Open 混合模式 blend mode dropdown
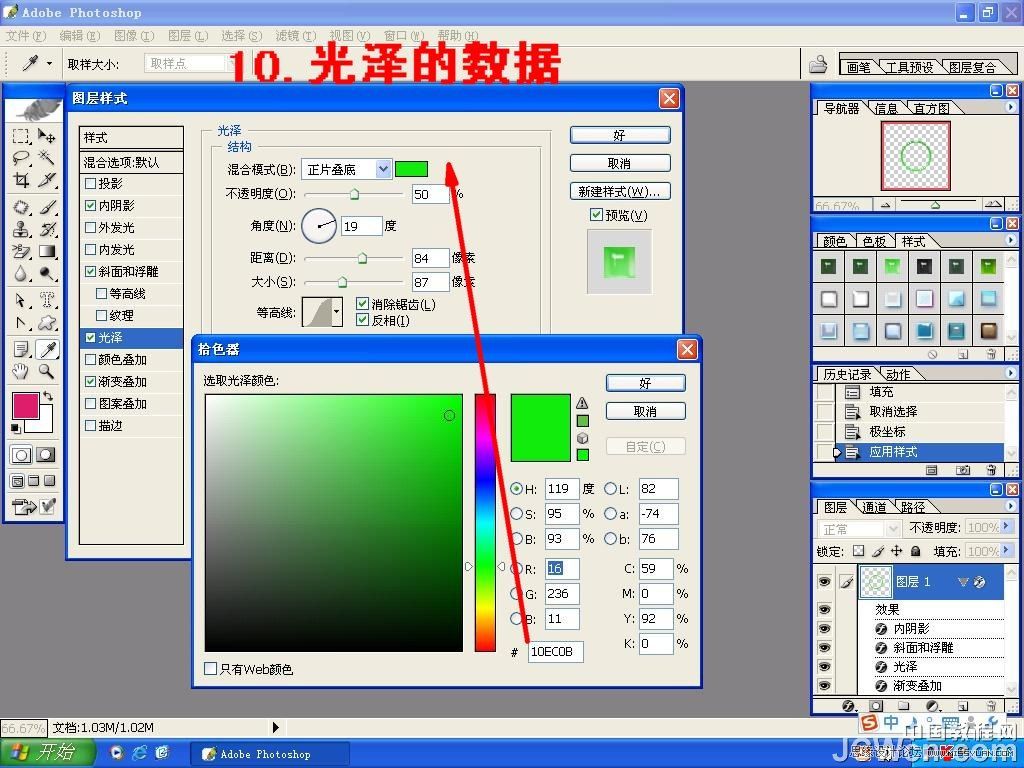This screenshot has height=768, width=1024. tap(383, 169)
